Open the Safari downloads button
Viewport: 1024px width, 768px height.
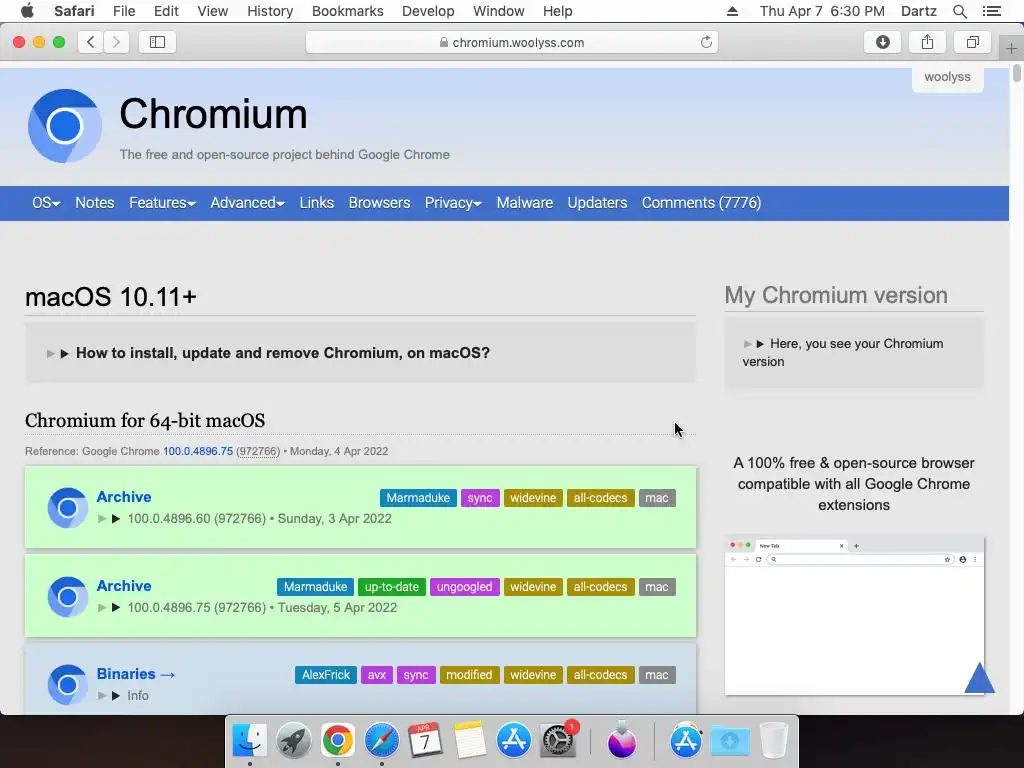(882, 42)
